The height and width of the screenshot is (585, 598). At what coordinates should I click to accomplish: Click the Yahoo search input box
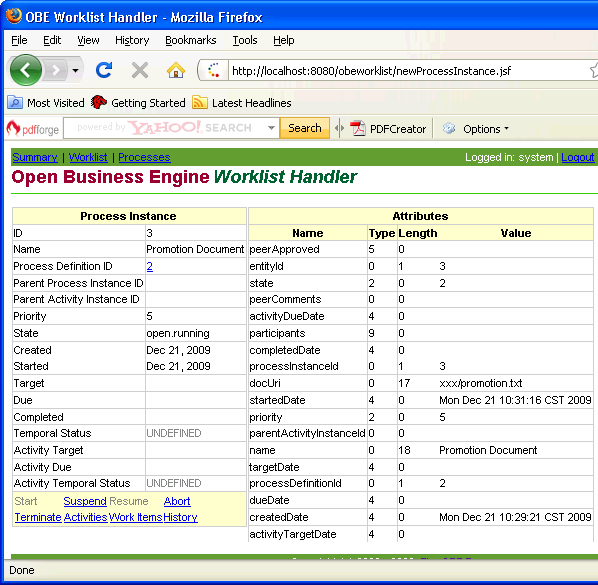point(165,128)
